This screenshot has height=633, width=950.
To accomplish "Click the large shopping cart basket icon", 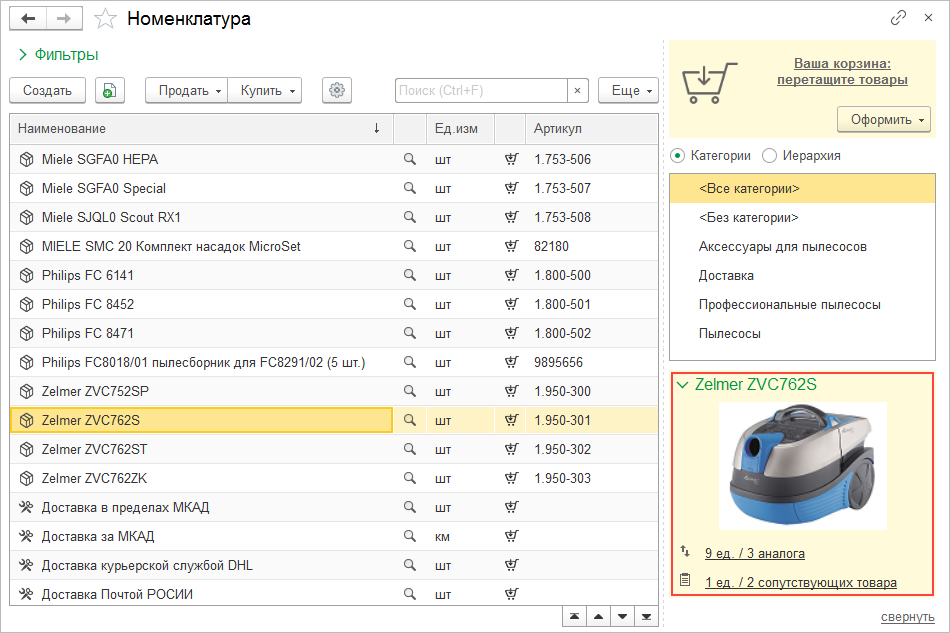I will click(709, 82).
